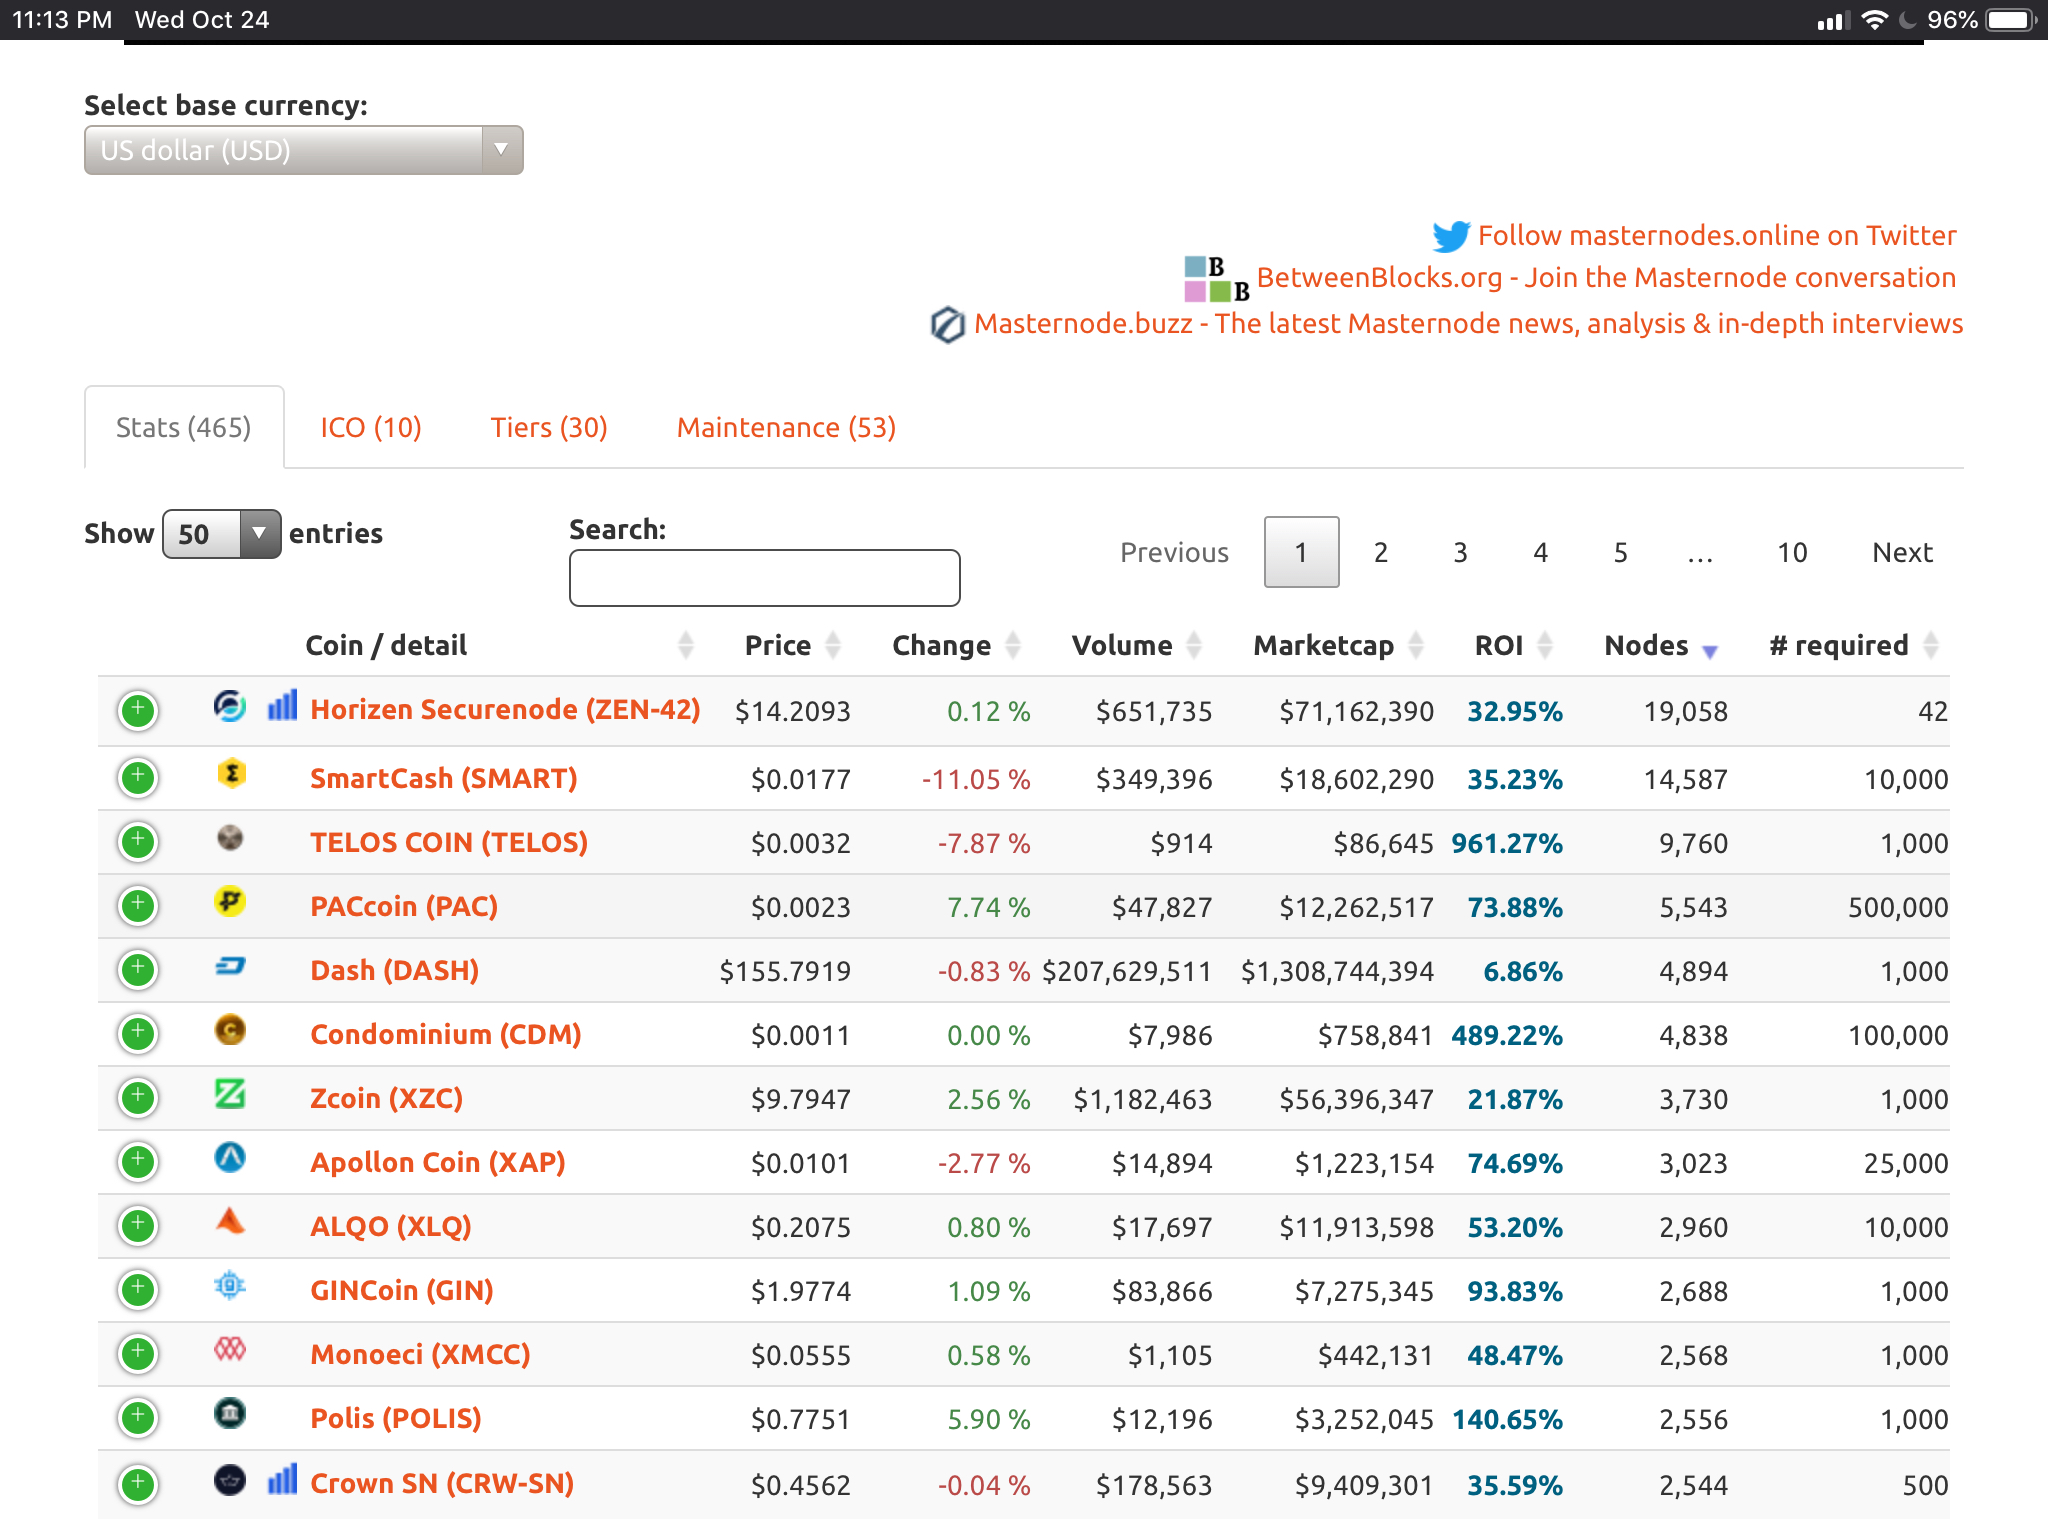This screenshot has width=2048, height=1519.
Task: Click the Horizen coin logo icon
Action: coord(230,706)
